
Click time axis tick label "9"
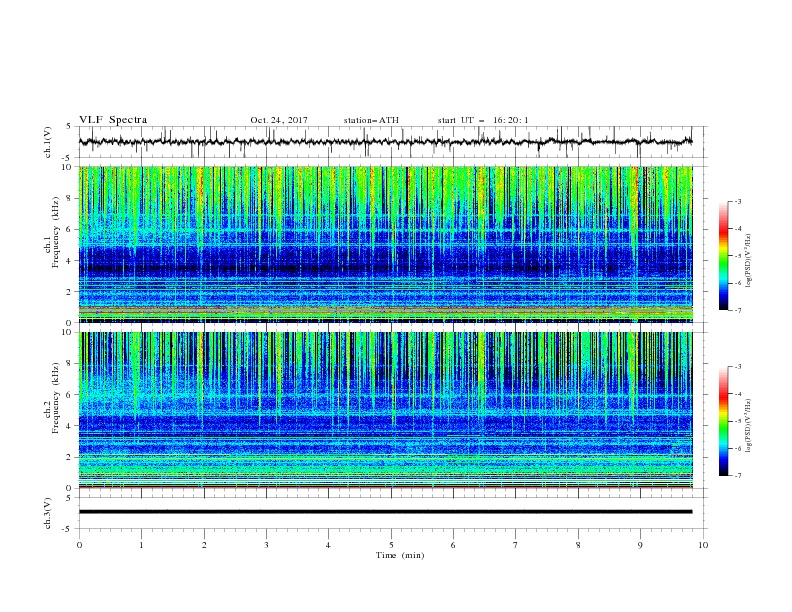coord(640,545)
